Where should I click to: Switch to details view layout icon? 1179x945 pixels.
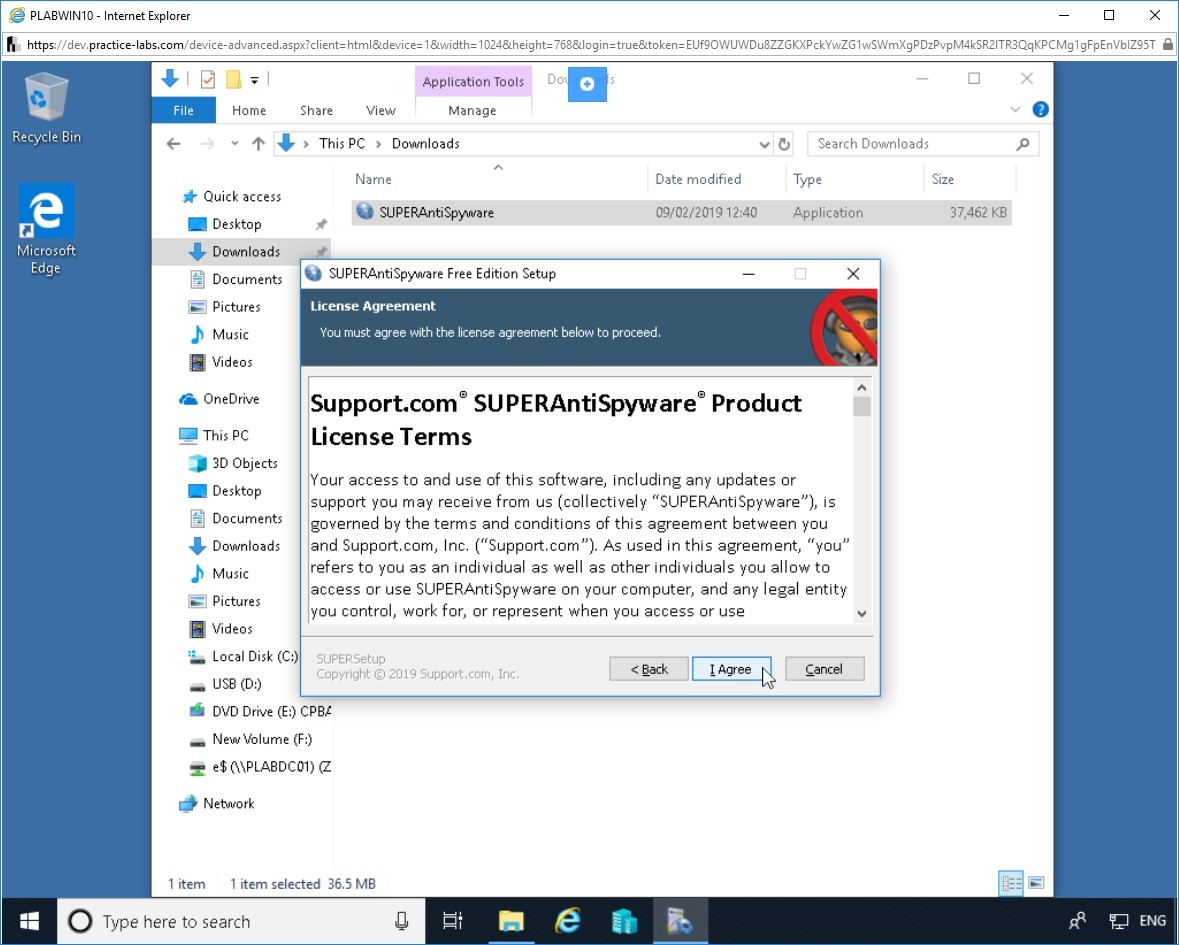(1011, 883)
